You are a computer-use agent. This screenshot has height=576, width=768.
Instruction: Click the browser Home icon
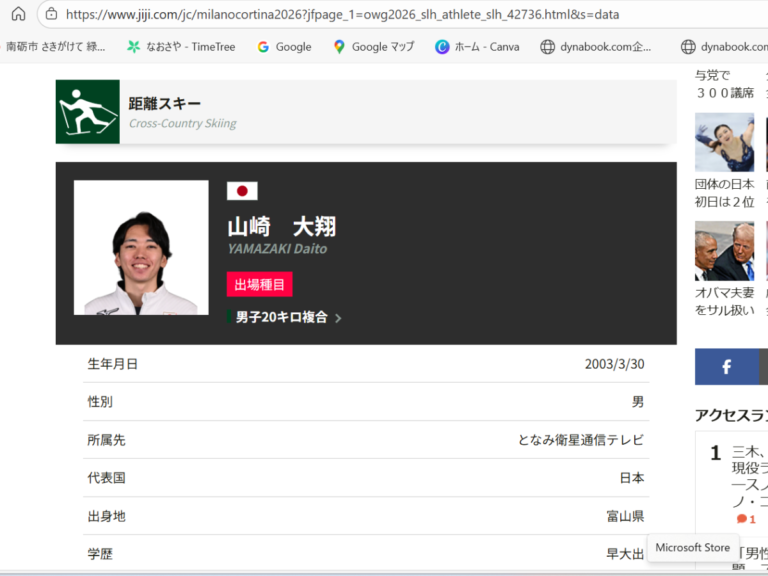[18, 14]
